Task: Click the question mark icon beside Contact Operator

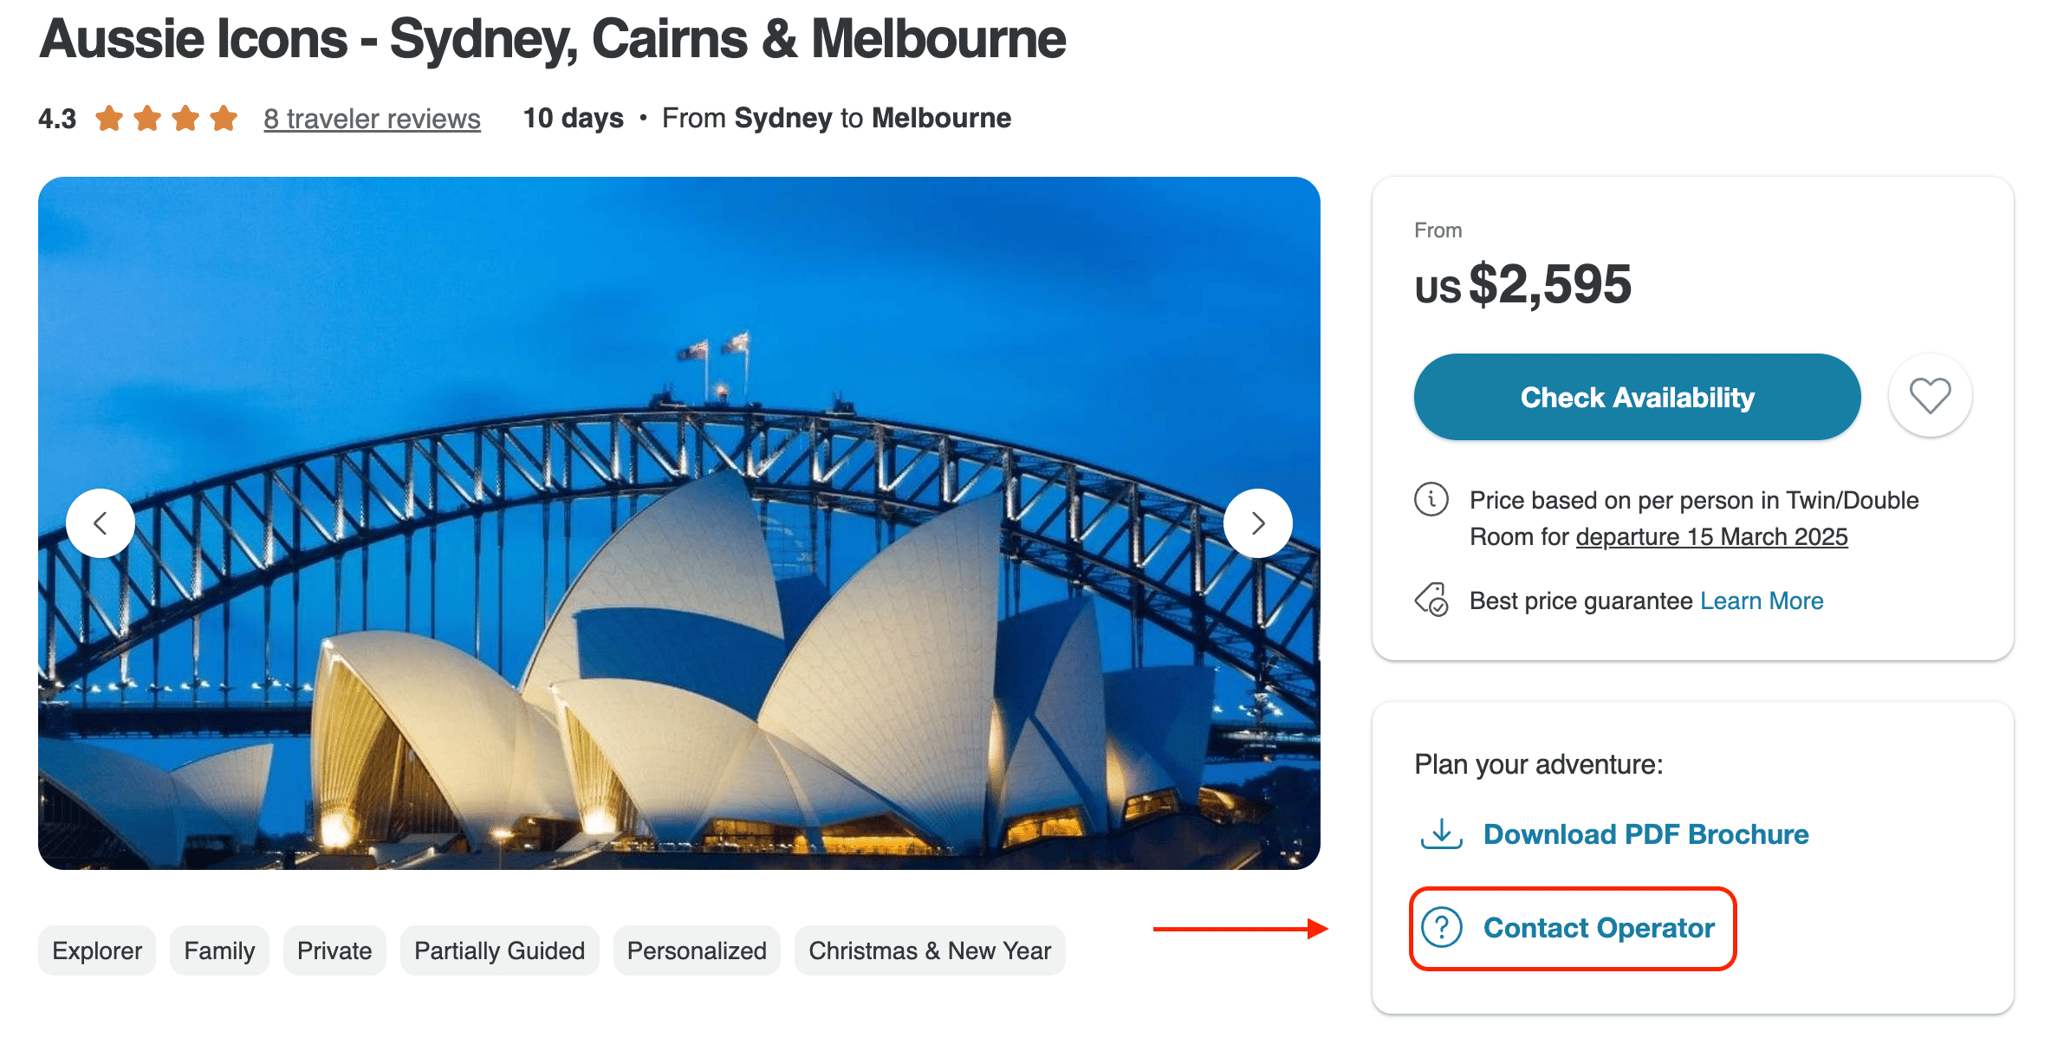Action: pos(1442,928)
